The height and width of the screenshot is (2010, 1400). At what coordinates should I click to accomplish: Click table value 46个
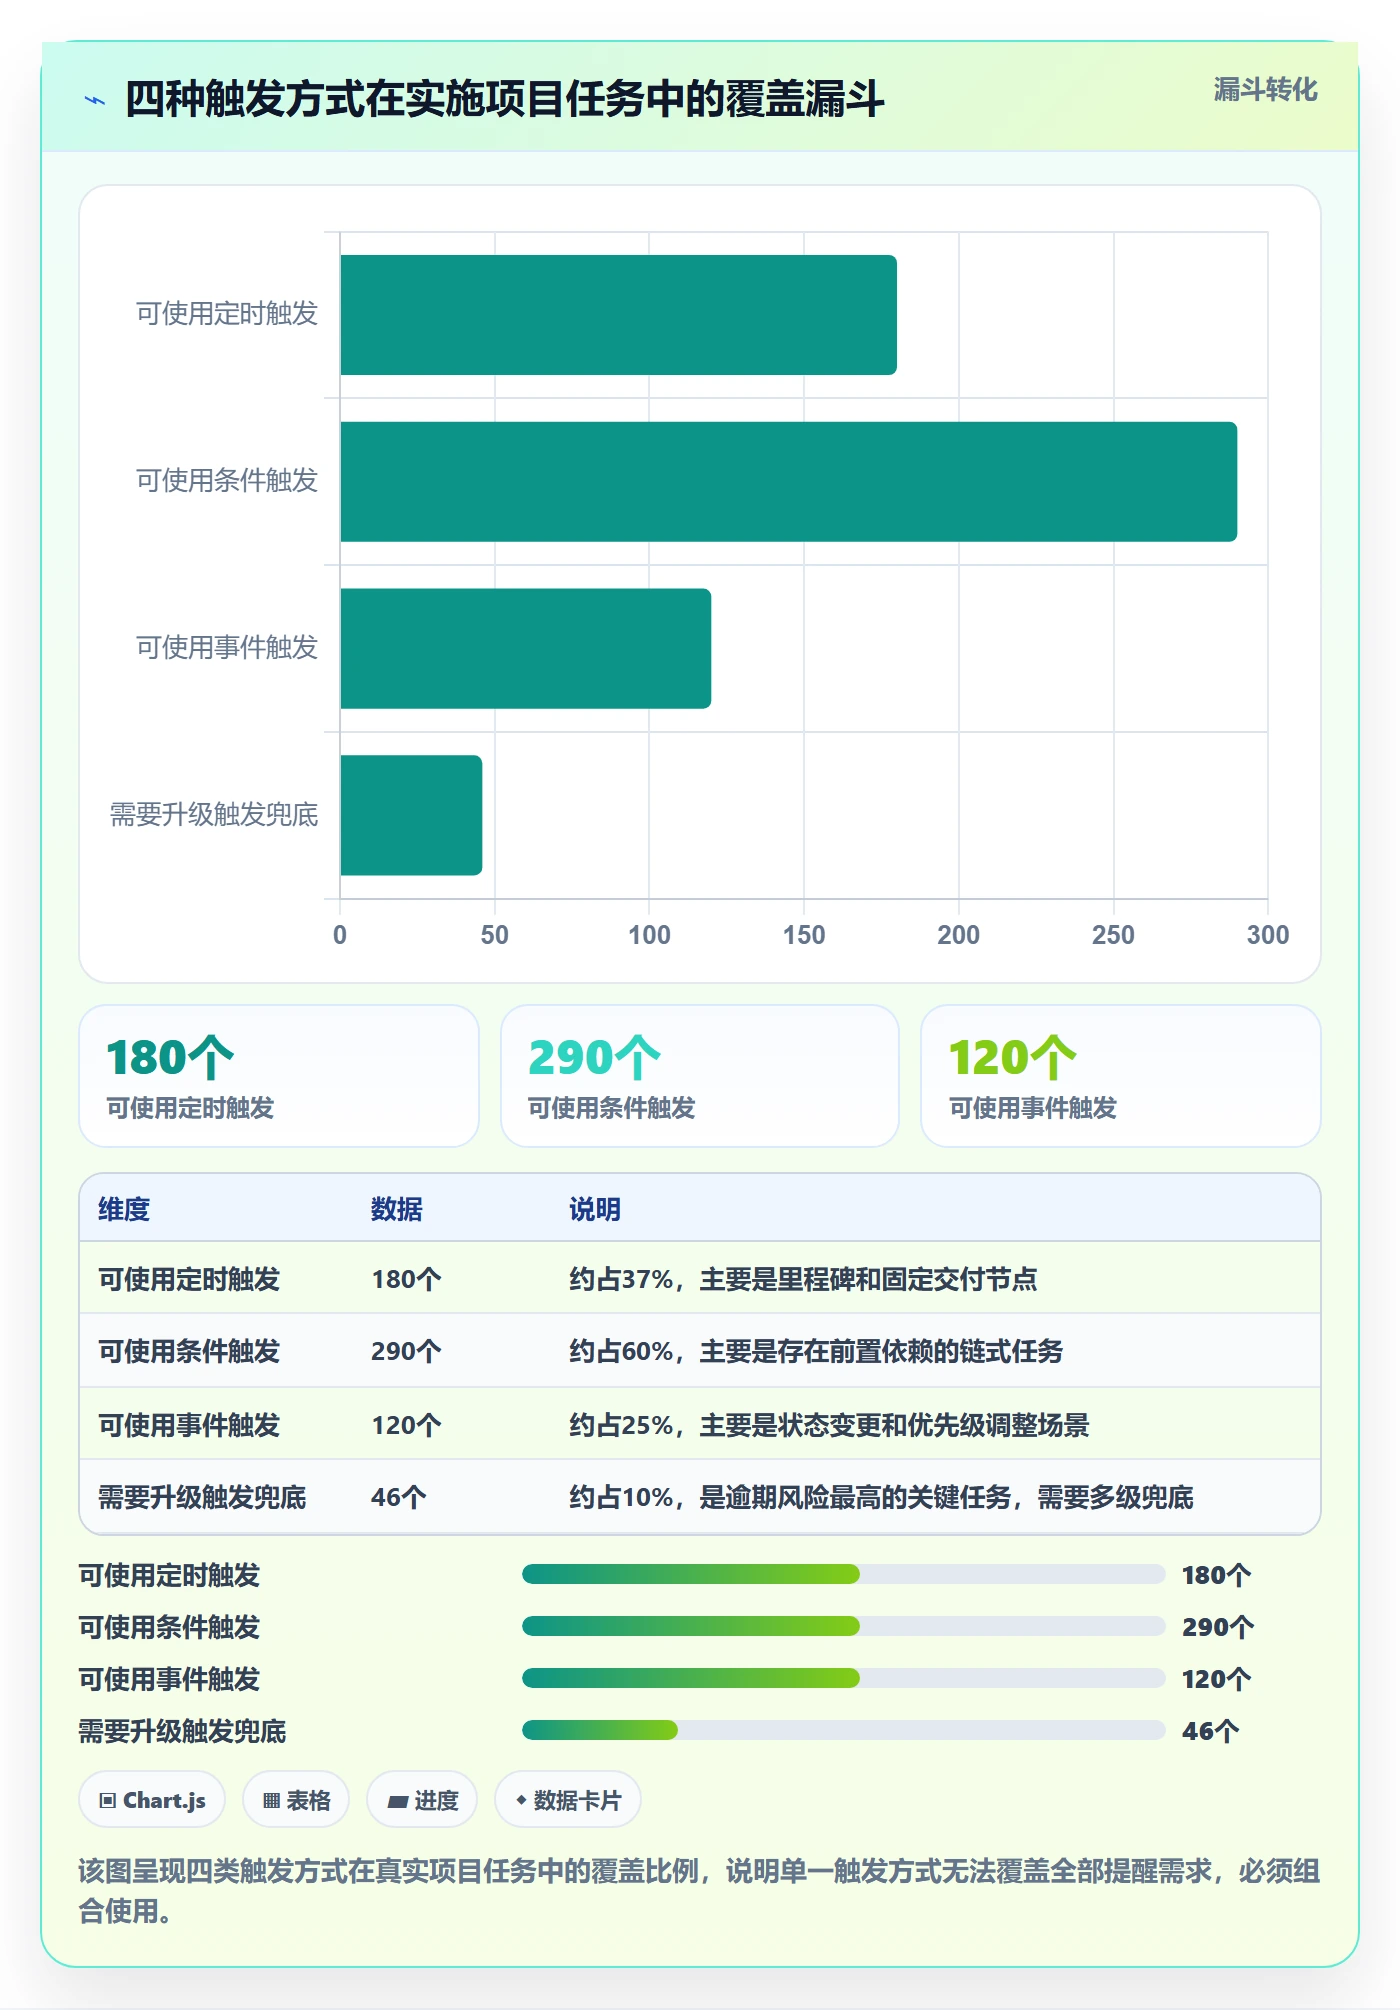tap(399, 1497)
